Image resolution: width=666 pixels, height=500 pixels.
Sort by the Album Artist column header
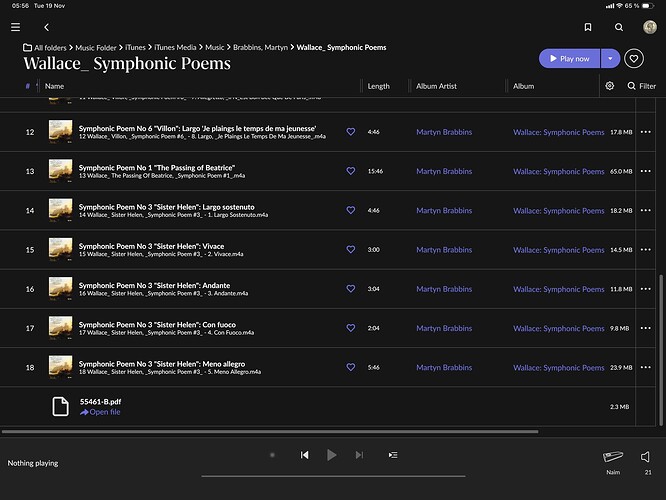tap(436, 86)
